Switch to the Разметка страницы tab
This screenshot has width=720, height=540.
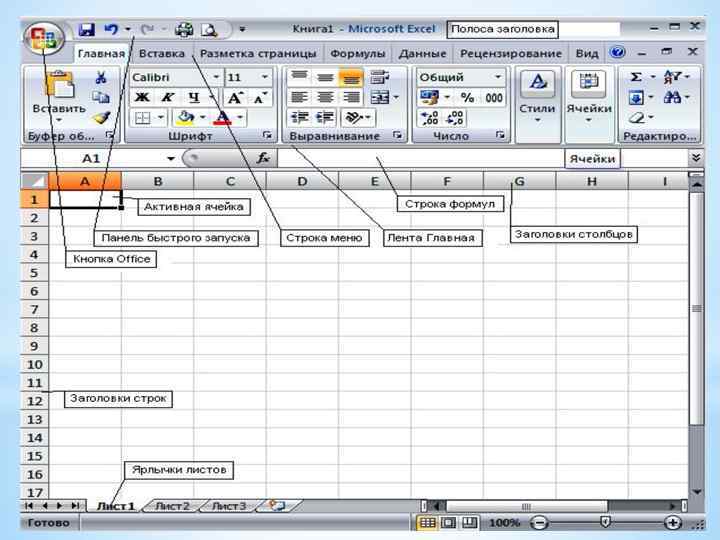tap(259, 54)
